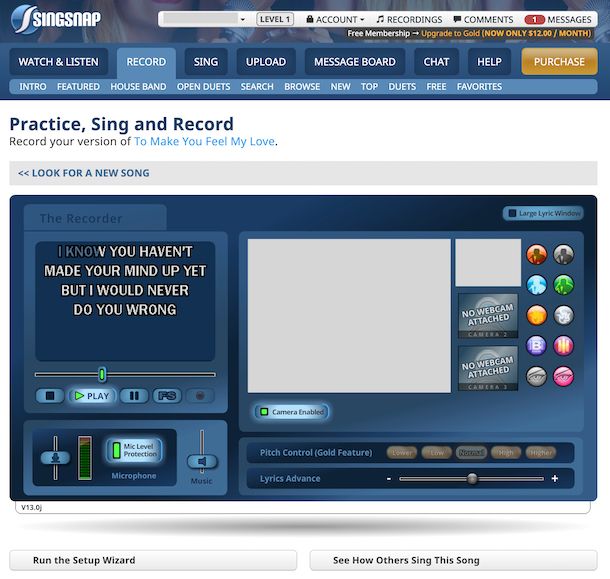610x579 pixels.
Task: Toggle the Camera Enabled switch
Action: point(292,412)
